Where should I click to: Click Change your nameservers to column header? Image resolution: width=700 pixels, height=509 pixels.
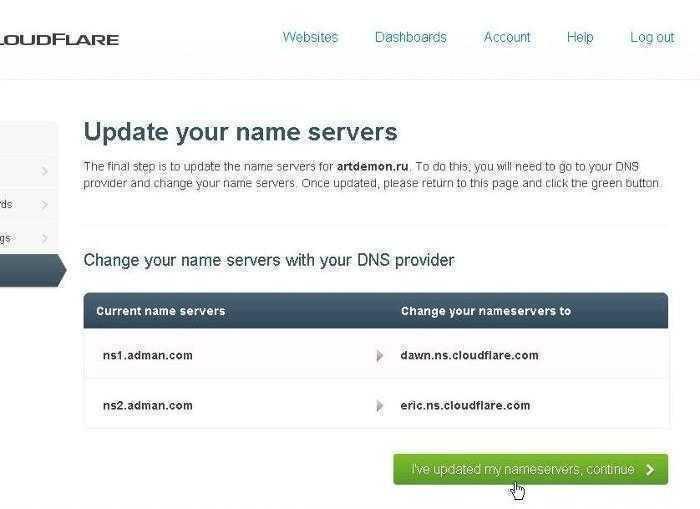(486, 311)
